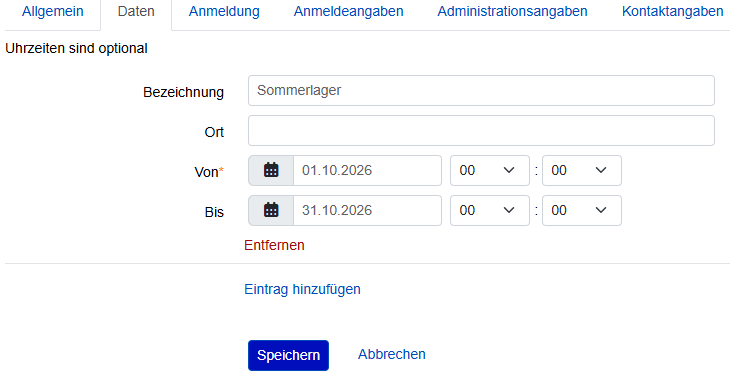Screen dimensions: 730x381
Task: Click the Bis label
Action: coord(214,212)
